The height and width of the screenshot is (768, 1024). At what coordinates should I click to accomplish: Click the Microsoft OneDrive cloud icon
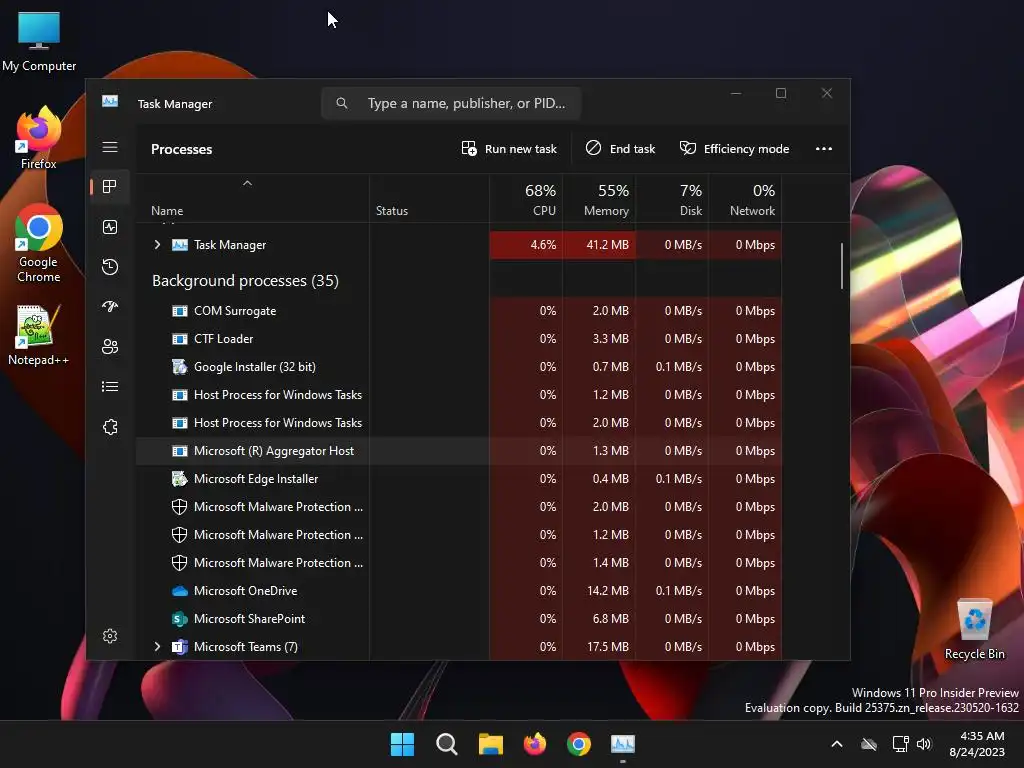click(180, 591)
